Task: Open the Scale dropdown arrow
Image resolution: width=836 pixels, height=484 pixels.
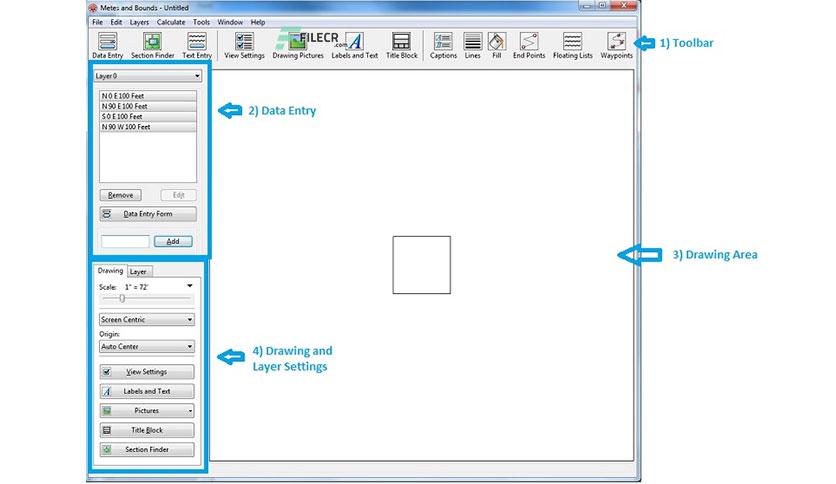Action: point(190,286)
